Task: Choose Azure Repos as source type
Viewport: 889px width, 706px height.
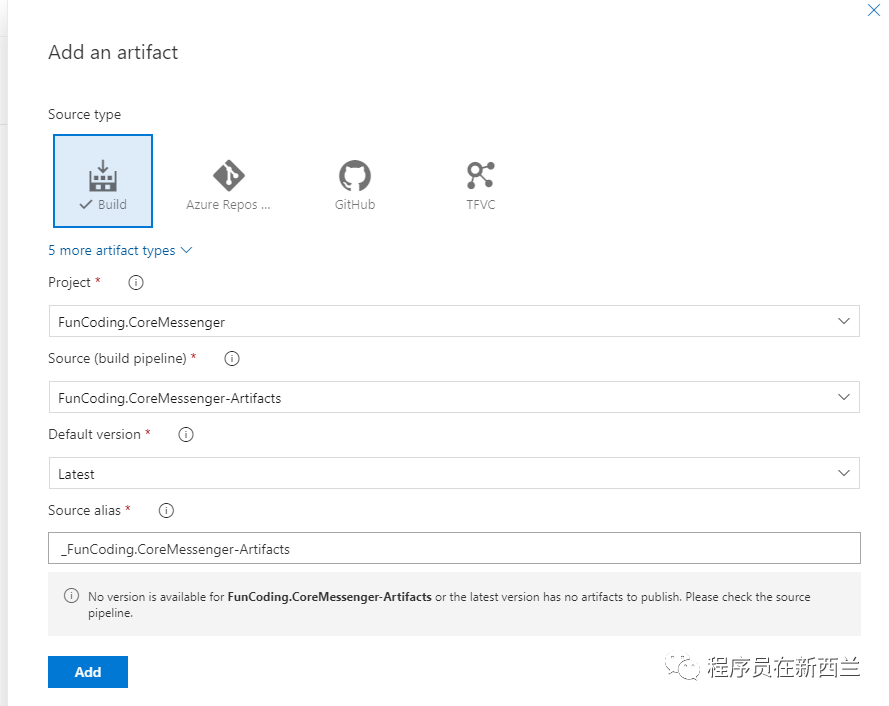Action: point(228,184)
